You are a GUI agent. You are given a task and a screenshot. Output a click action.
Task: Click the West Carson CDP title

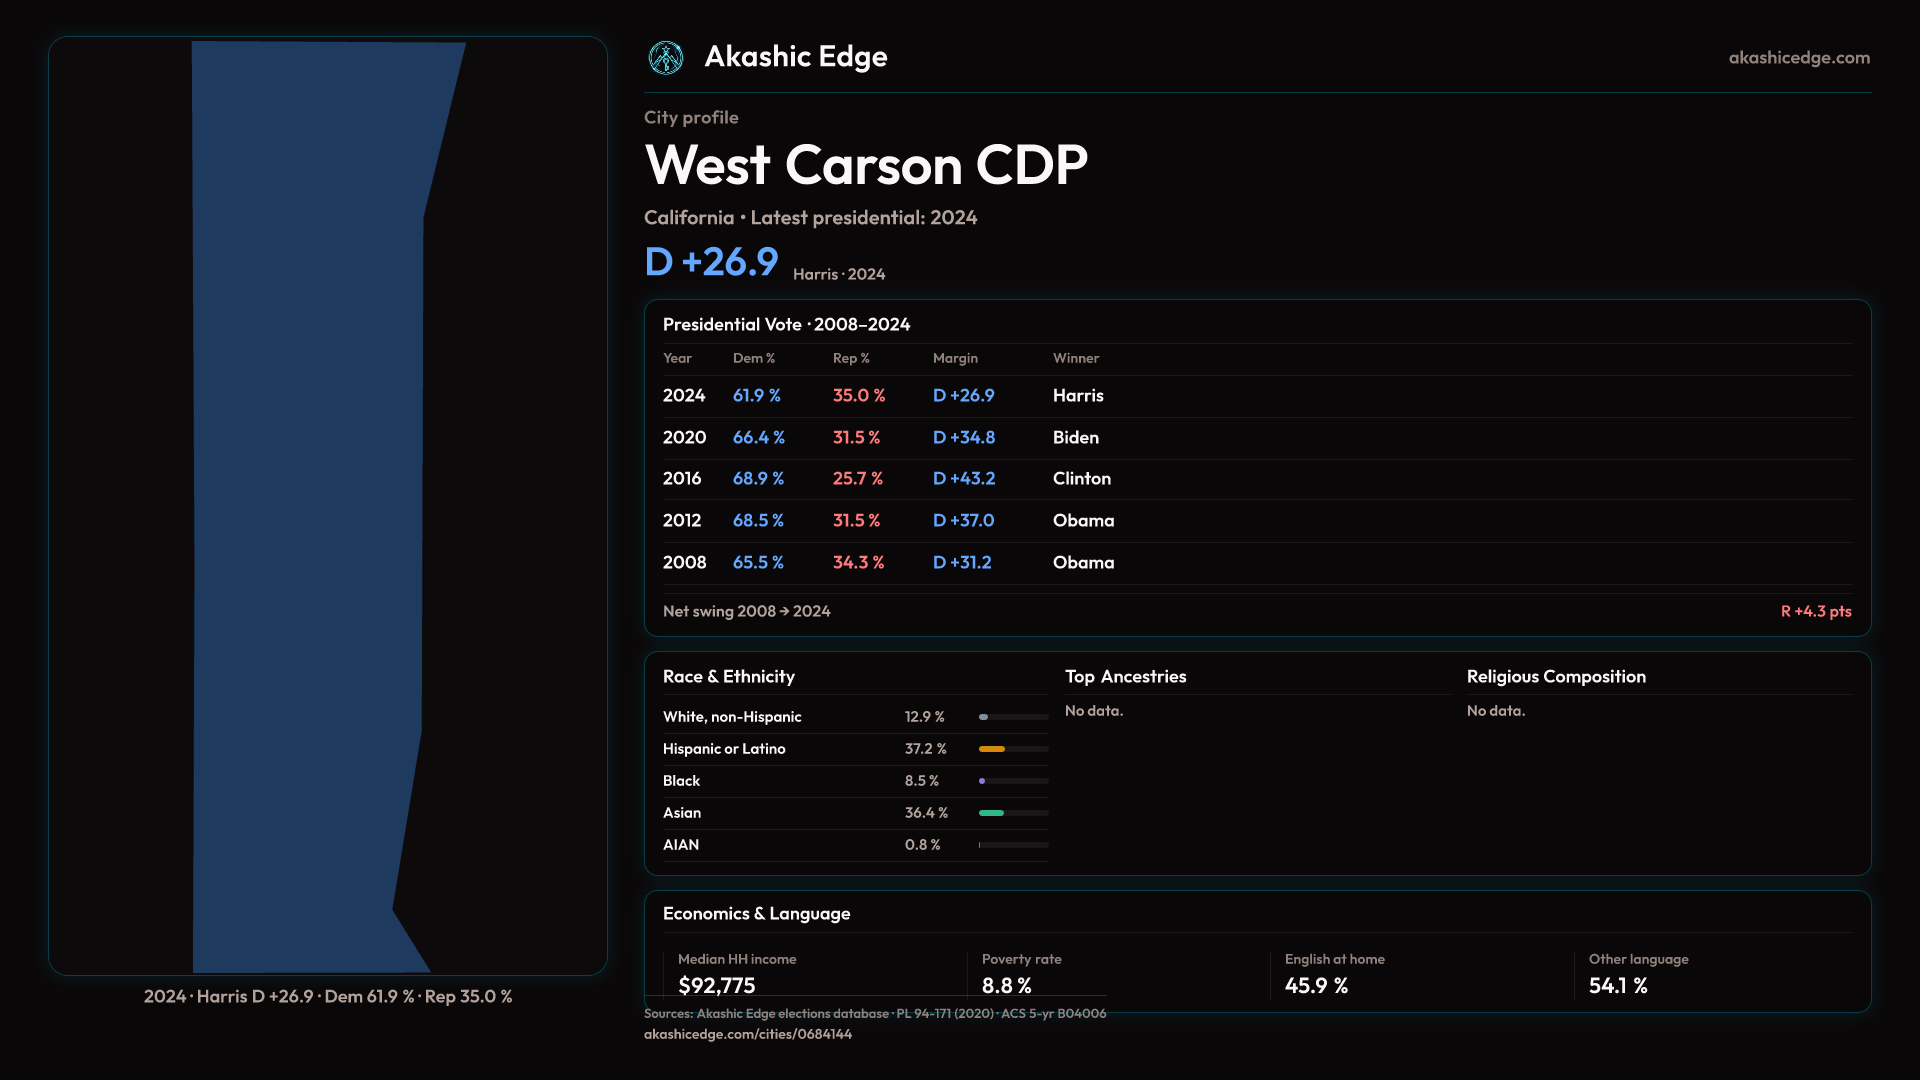pyautogui.click(x=866, y=165)
